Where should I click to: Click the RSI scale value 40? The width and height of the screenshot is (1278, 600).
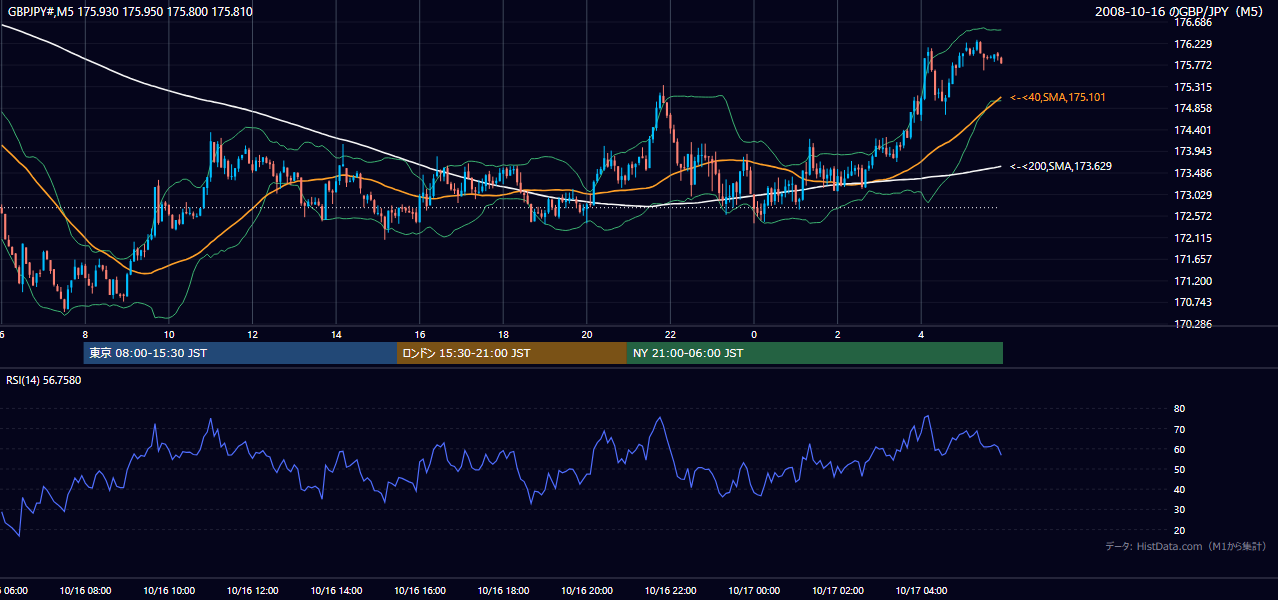1180,489
